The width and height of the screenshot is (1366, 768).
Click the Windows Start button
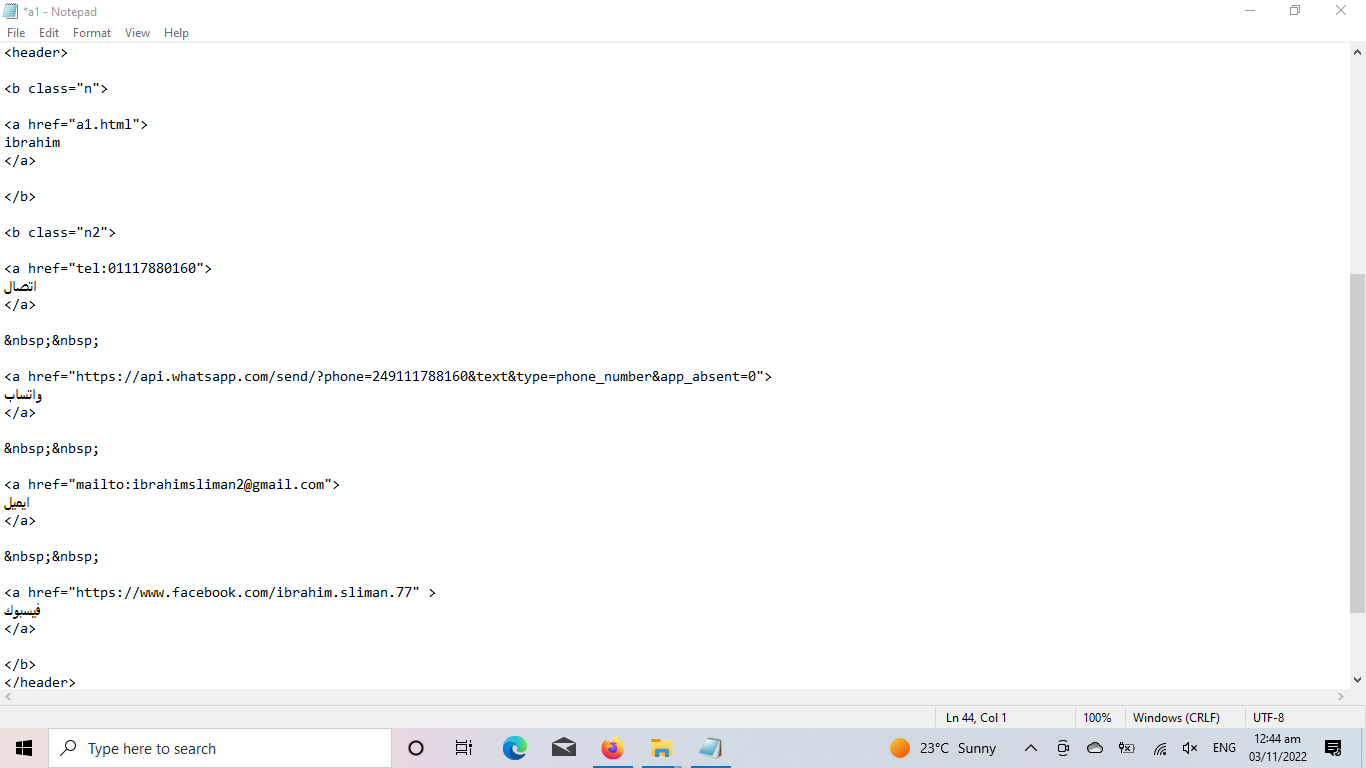click(24, 748)
